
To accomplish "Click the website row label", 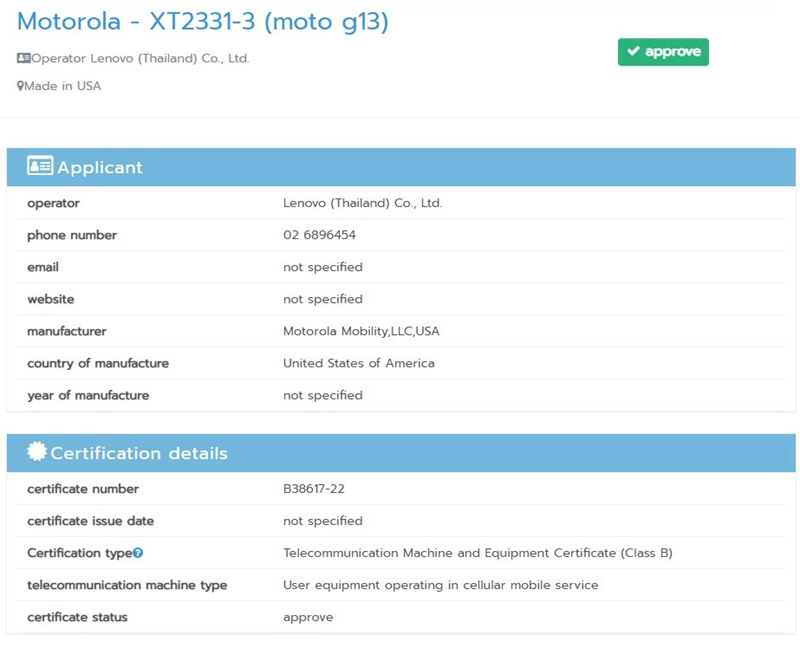I will [x=51, y=299].
